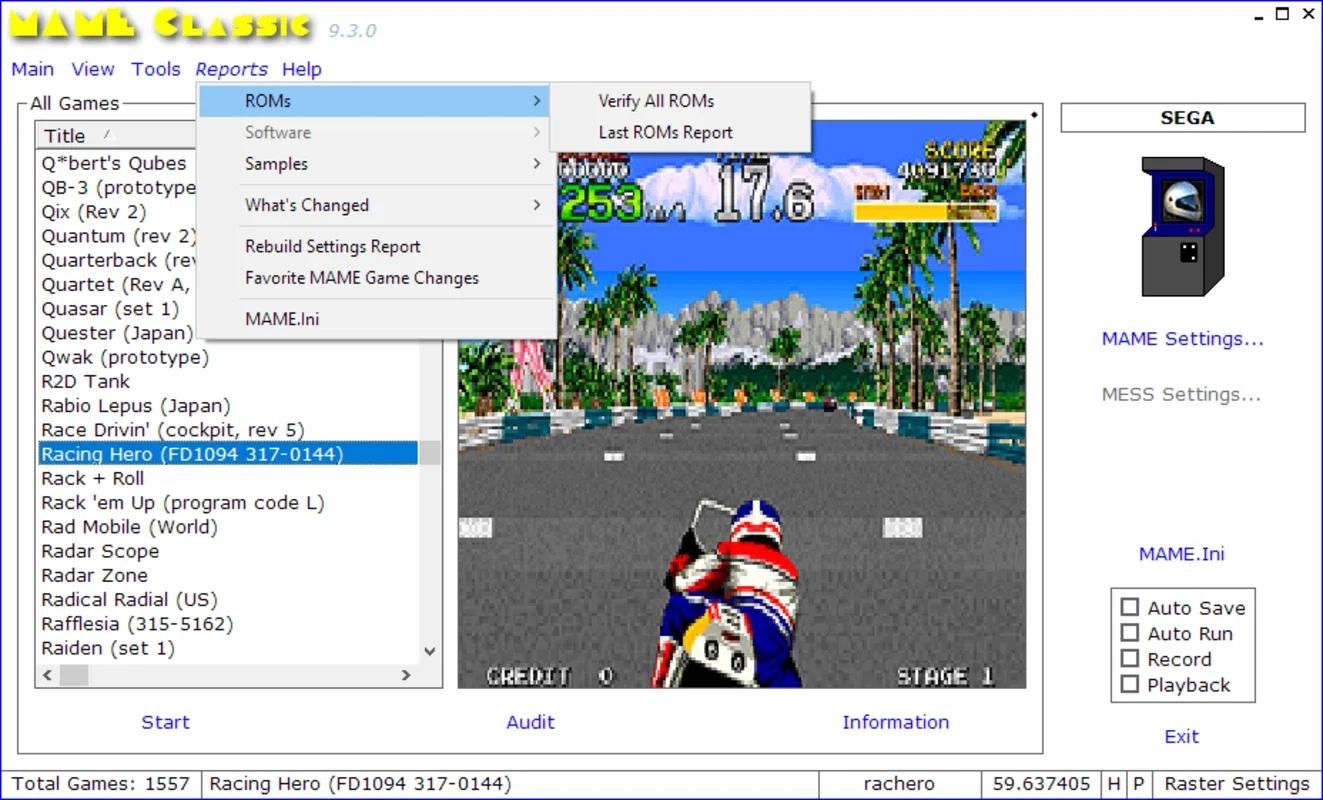This screenshot has width=1323, height=800.
Task: Open the Help menu
Action: tap(302, 69)
